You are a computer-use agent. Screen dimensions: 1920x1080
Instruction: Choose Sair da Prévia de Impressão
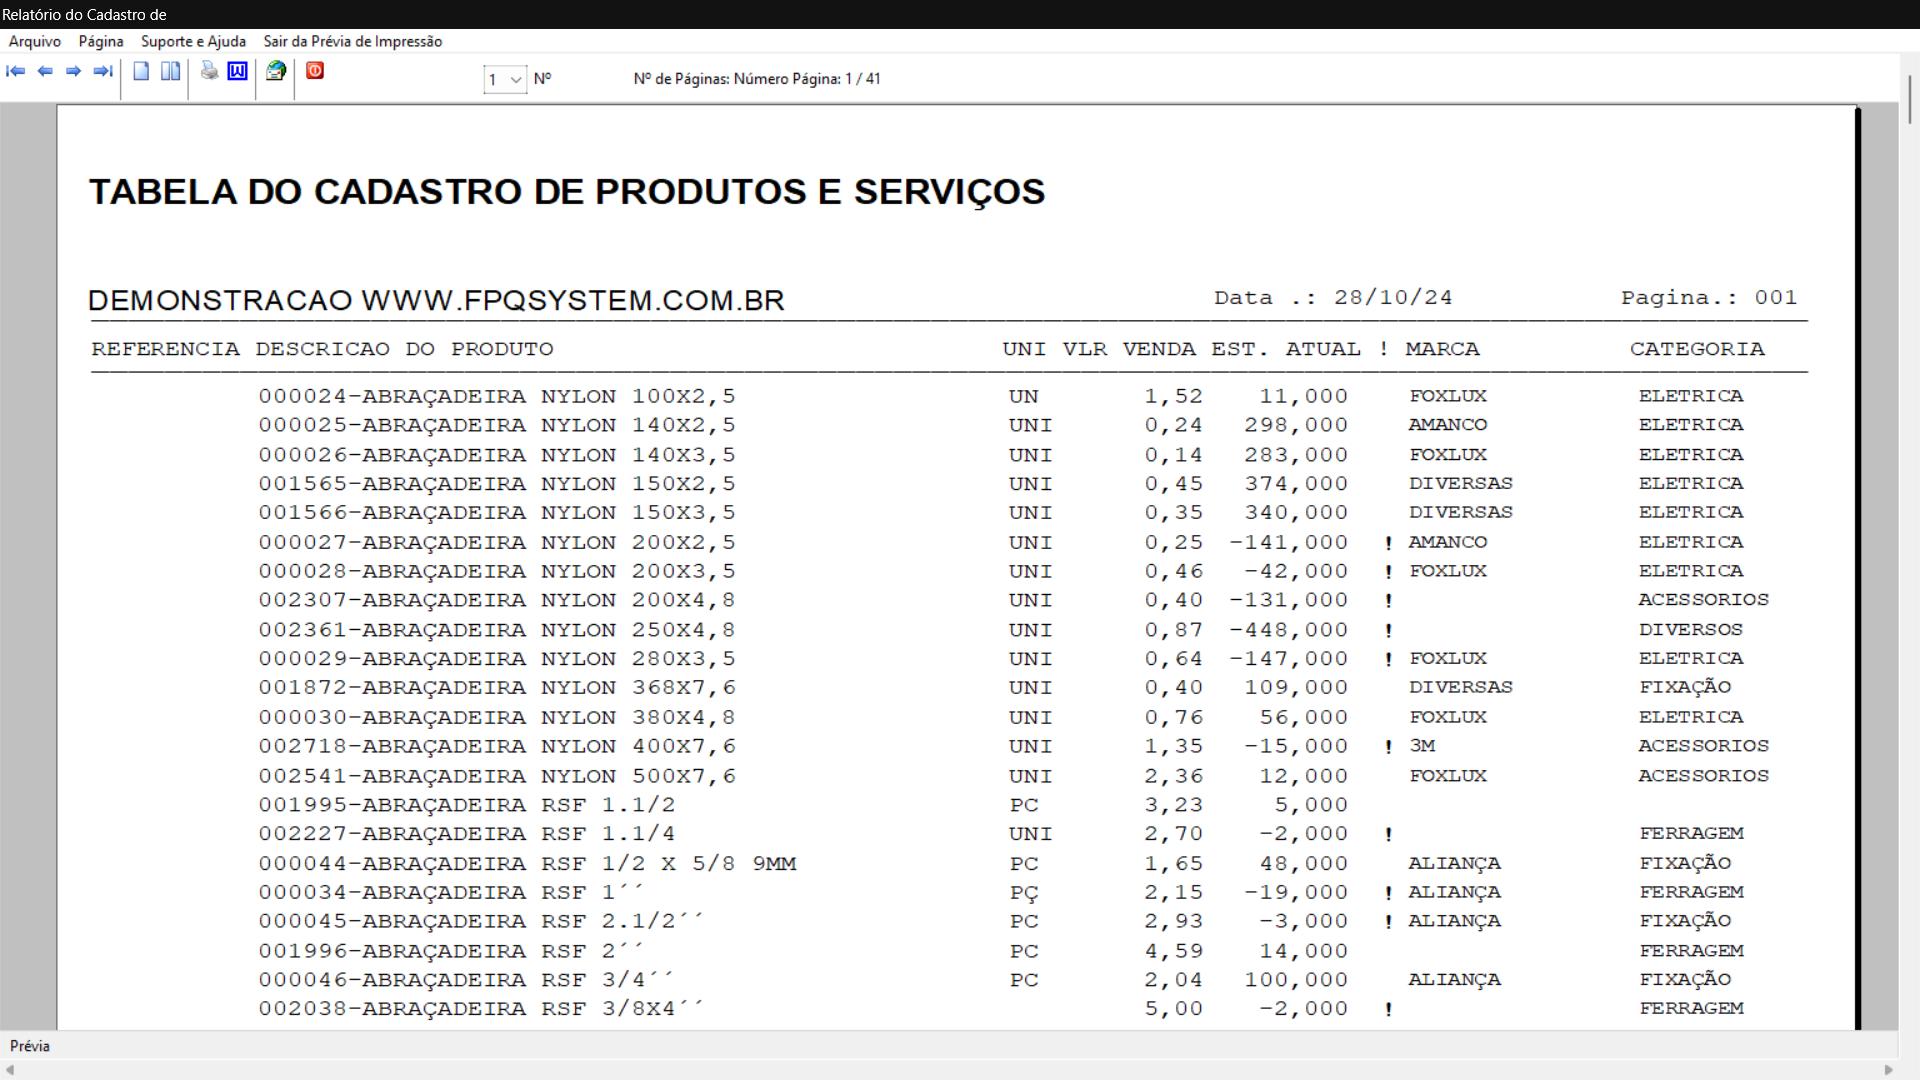pos(353,41)
